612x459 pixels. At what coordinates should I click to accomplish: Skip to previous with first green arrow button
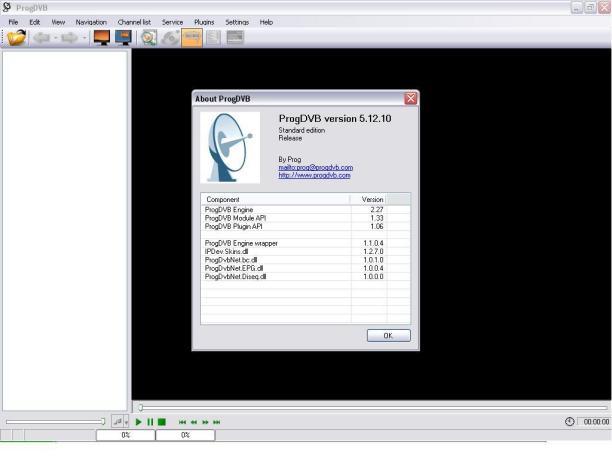[x=182, y=422]
